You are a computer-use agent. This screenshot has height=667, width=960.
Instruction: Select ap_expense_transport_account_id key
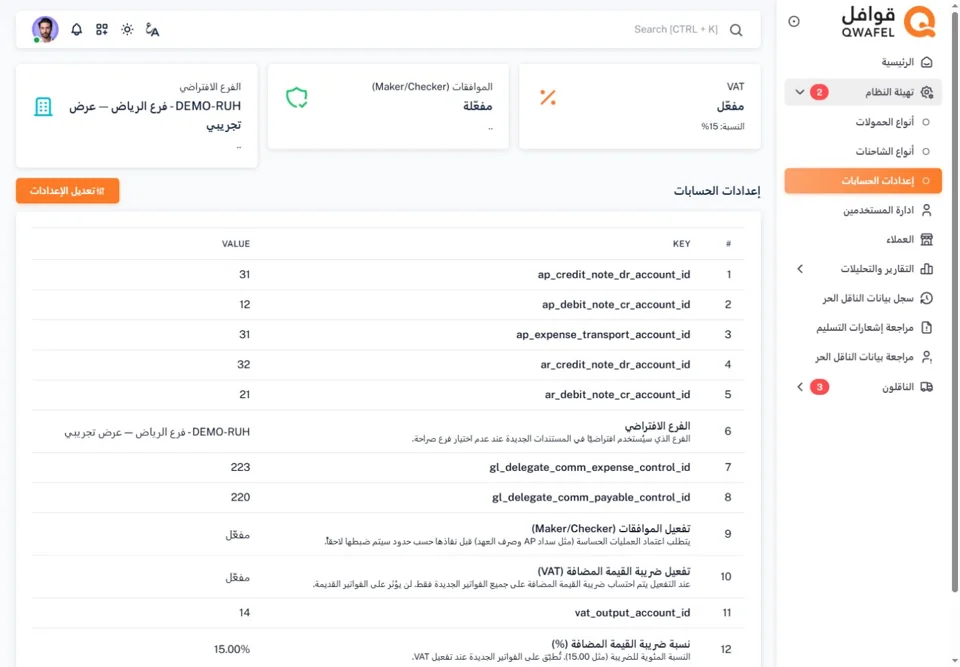[603, 334]
